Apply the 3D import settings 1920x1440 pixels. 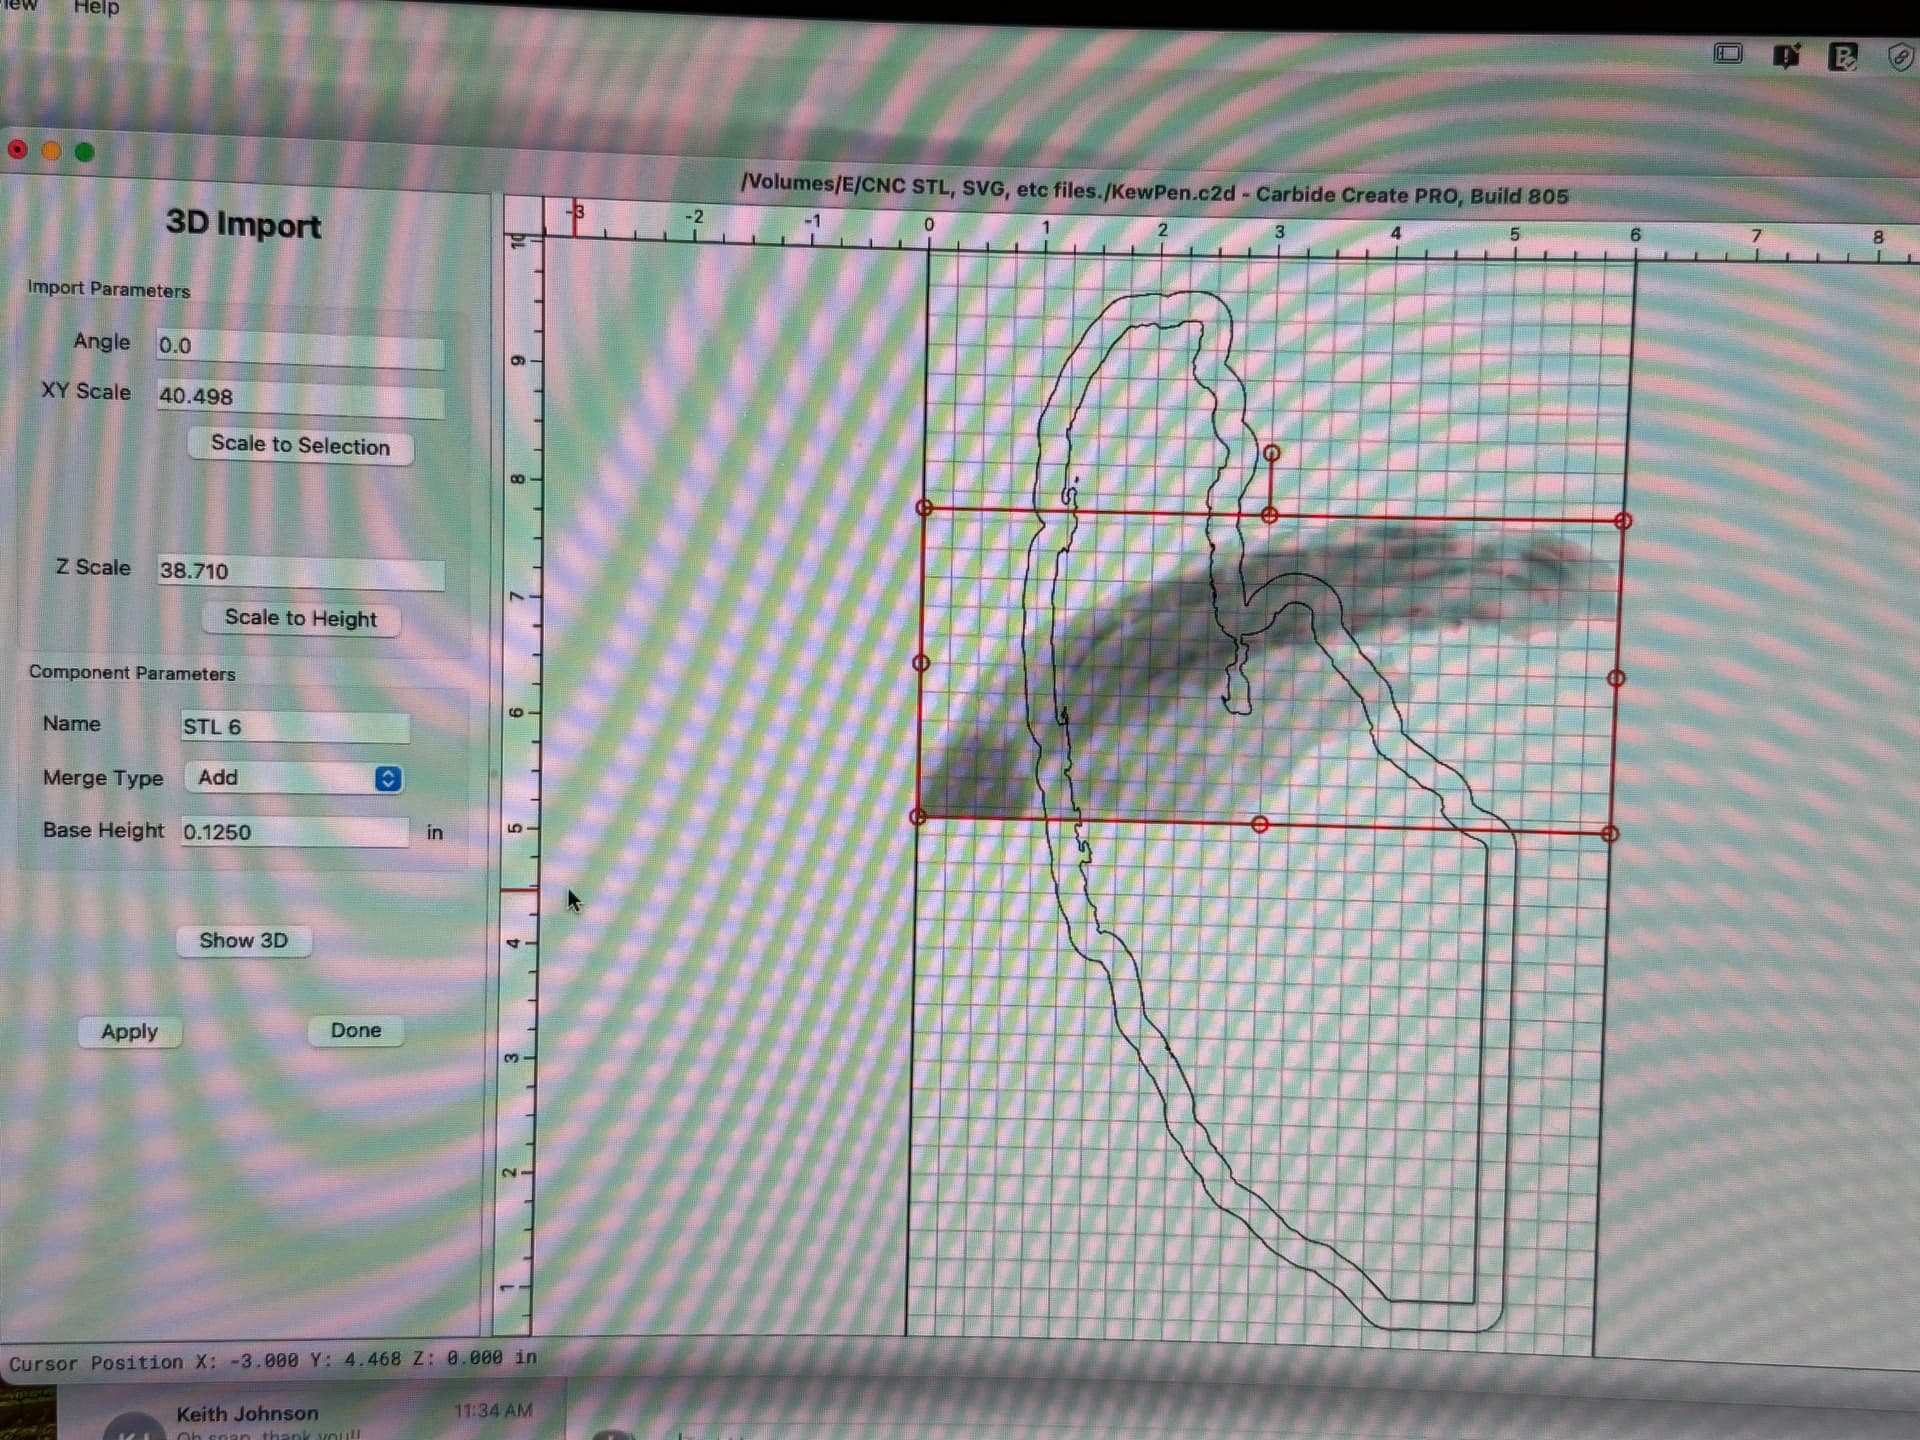coord(130,1032)
